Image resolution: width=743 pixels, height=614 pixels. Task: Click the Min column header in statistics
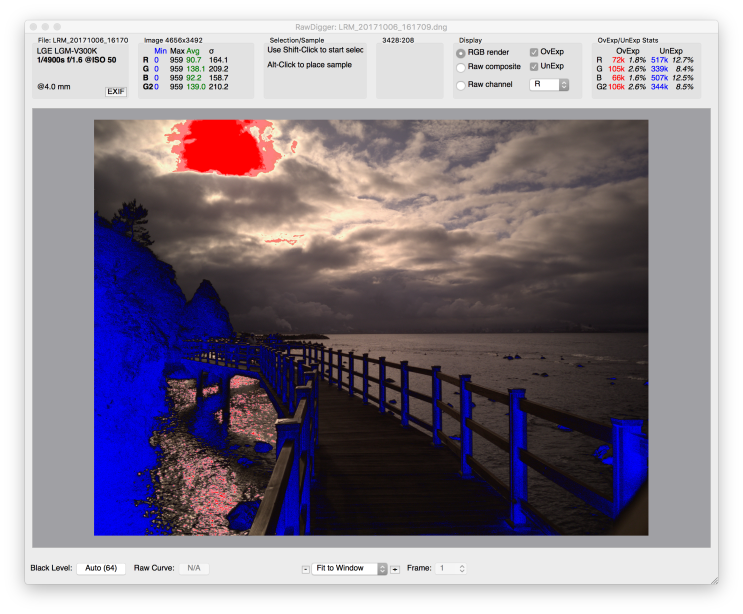click(160, 51)
